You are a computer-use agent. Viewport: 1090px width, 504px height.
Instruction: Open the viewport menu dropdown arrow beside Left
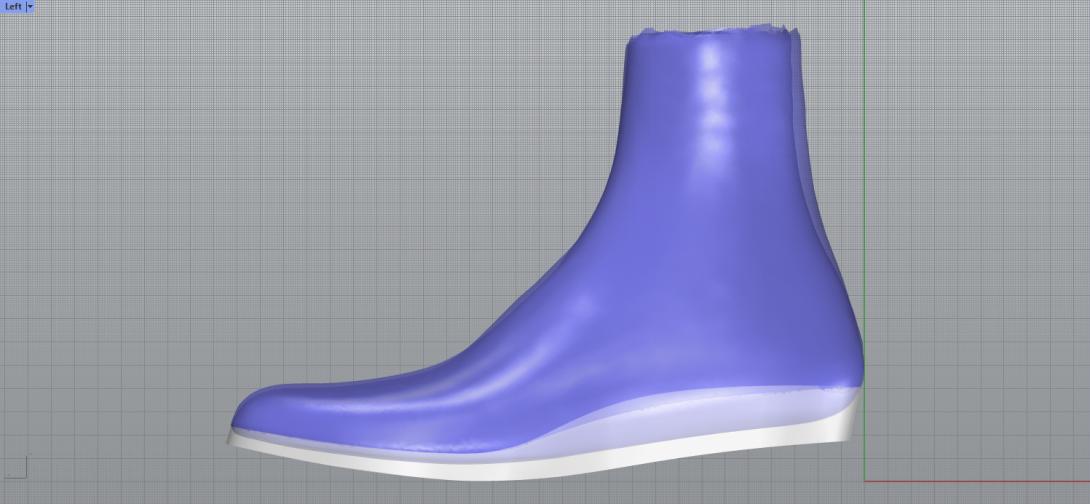pyautogui.click(x=30, y=6)
